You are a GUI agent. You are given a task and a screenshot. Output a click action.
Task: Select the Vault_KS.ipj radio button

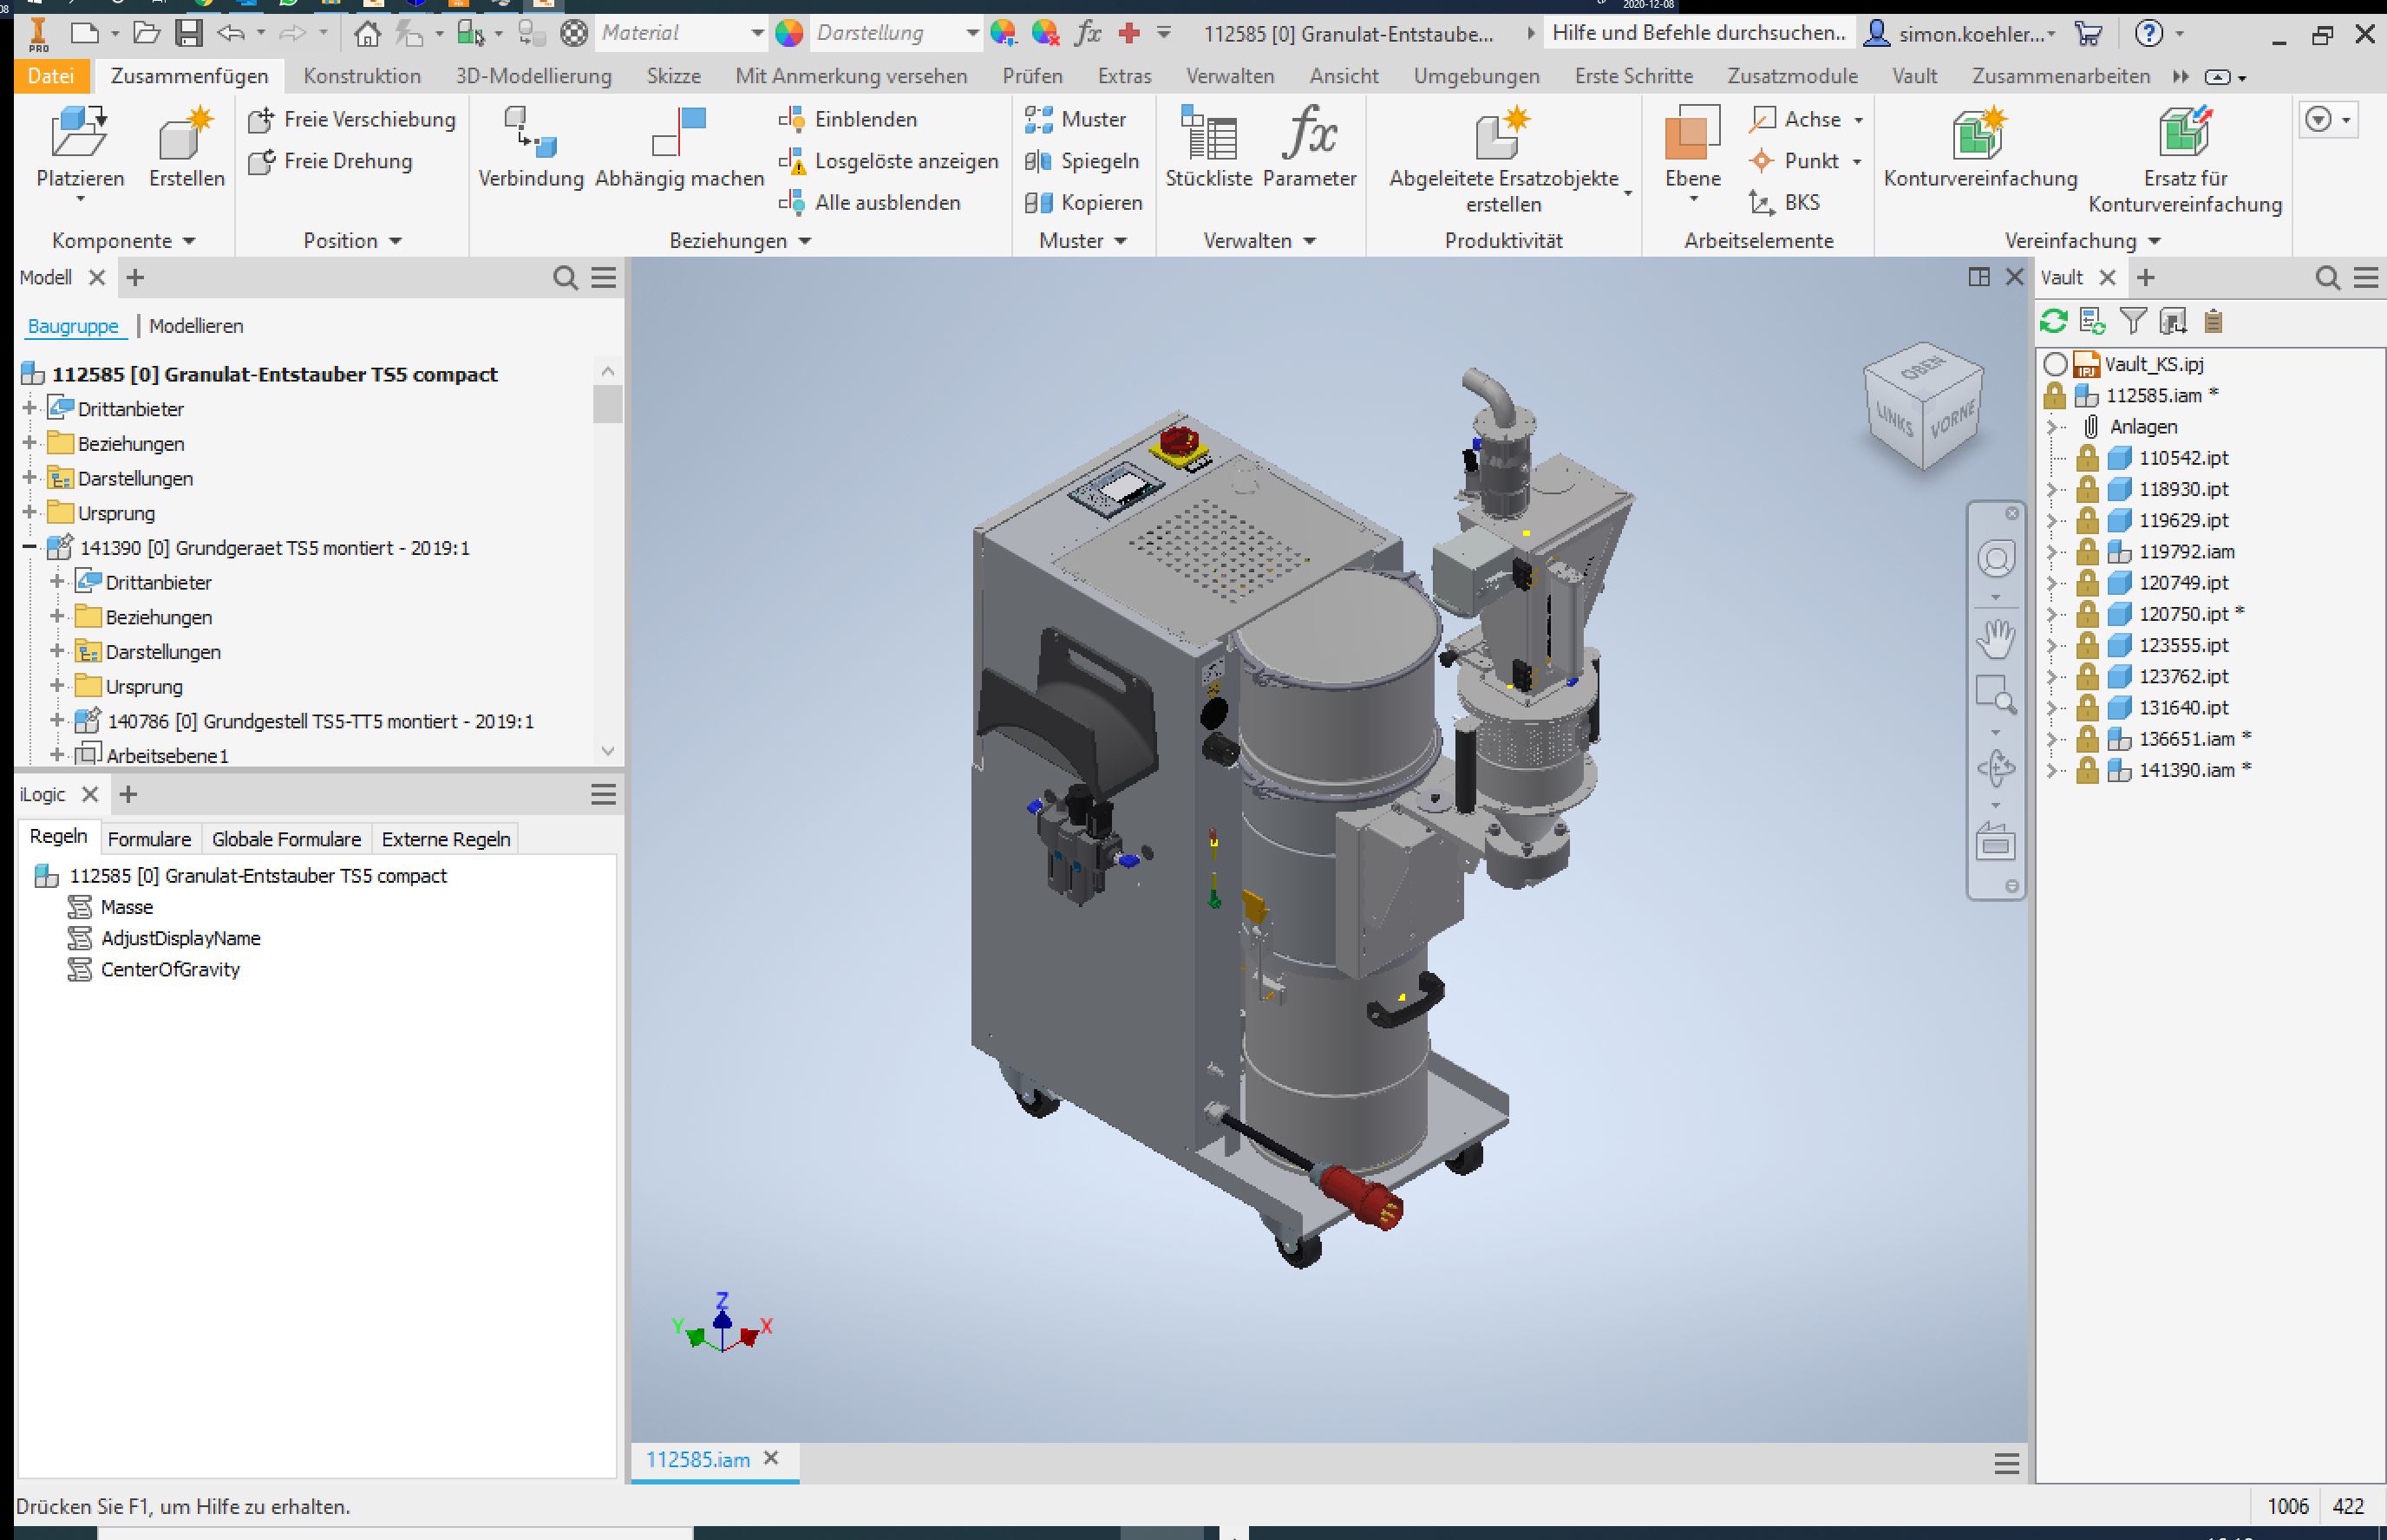(2055, 364)
